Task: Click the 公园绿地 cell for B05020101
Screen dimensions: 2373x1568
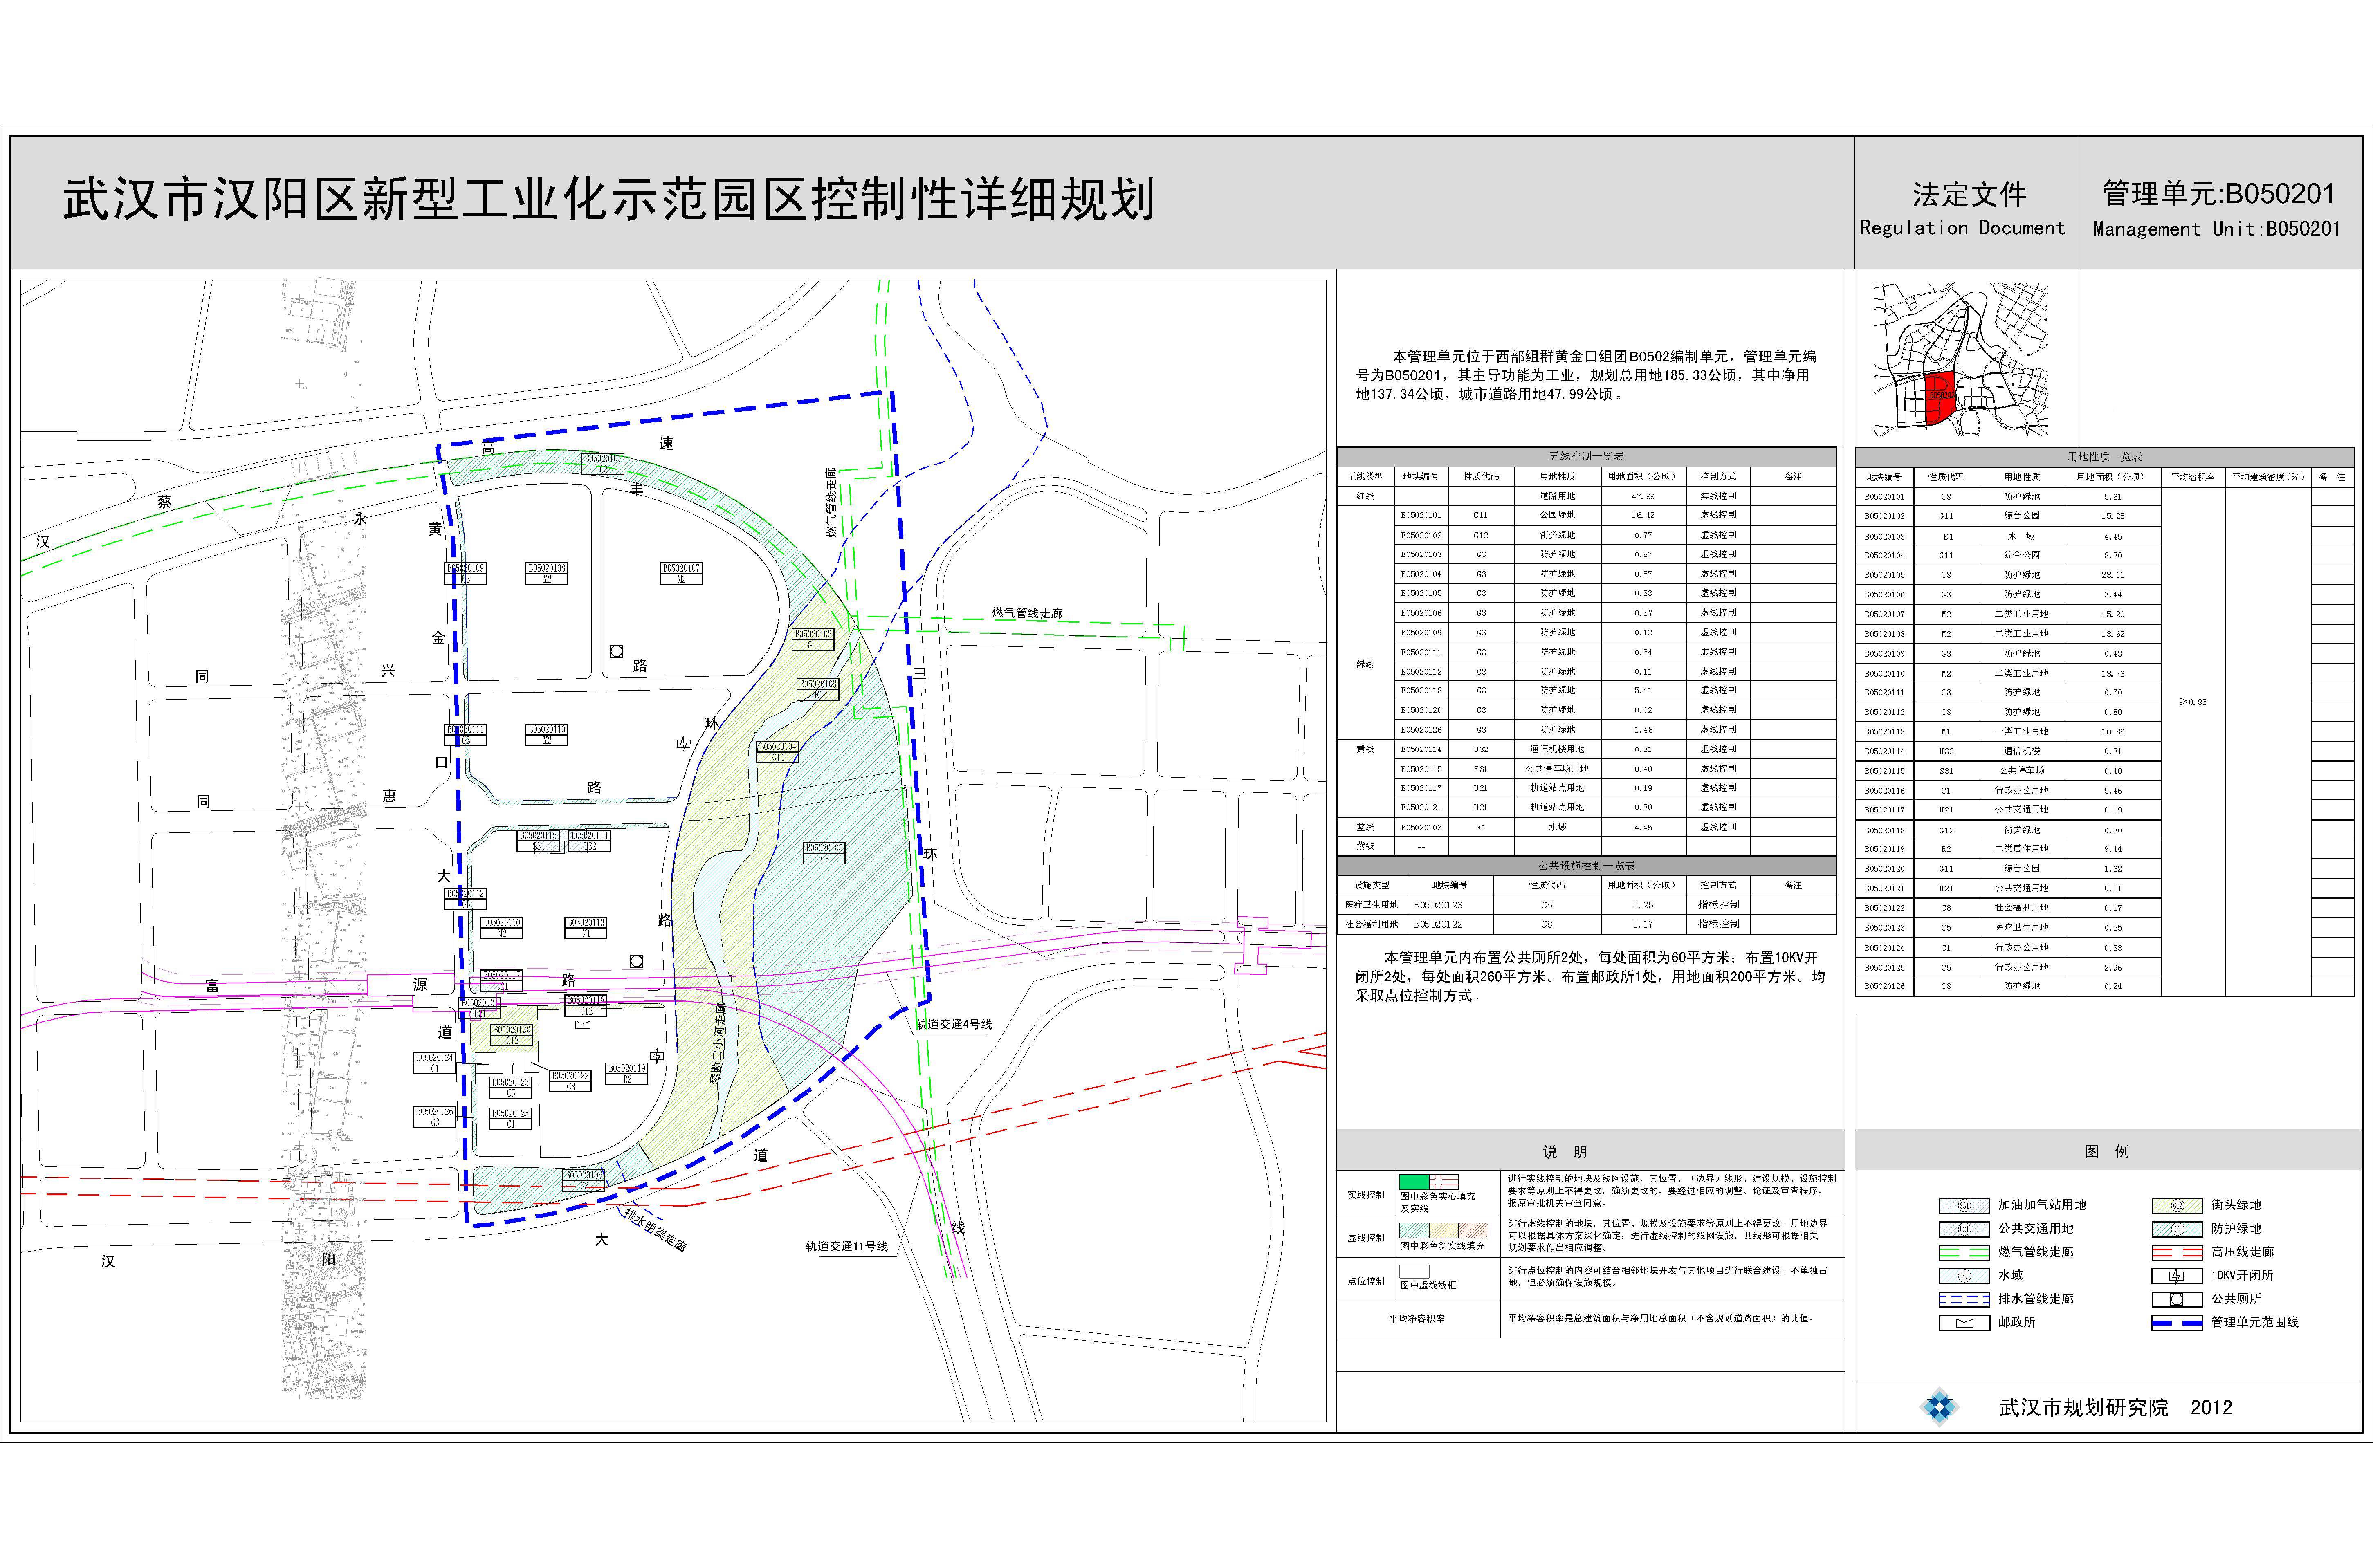Action: [1557, 515]
